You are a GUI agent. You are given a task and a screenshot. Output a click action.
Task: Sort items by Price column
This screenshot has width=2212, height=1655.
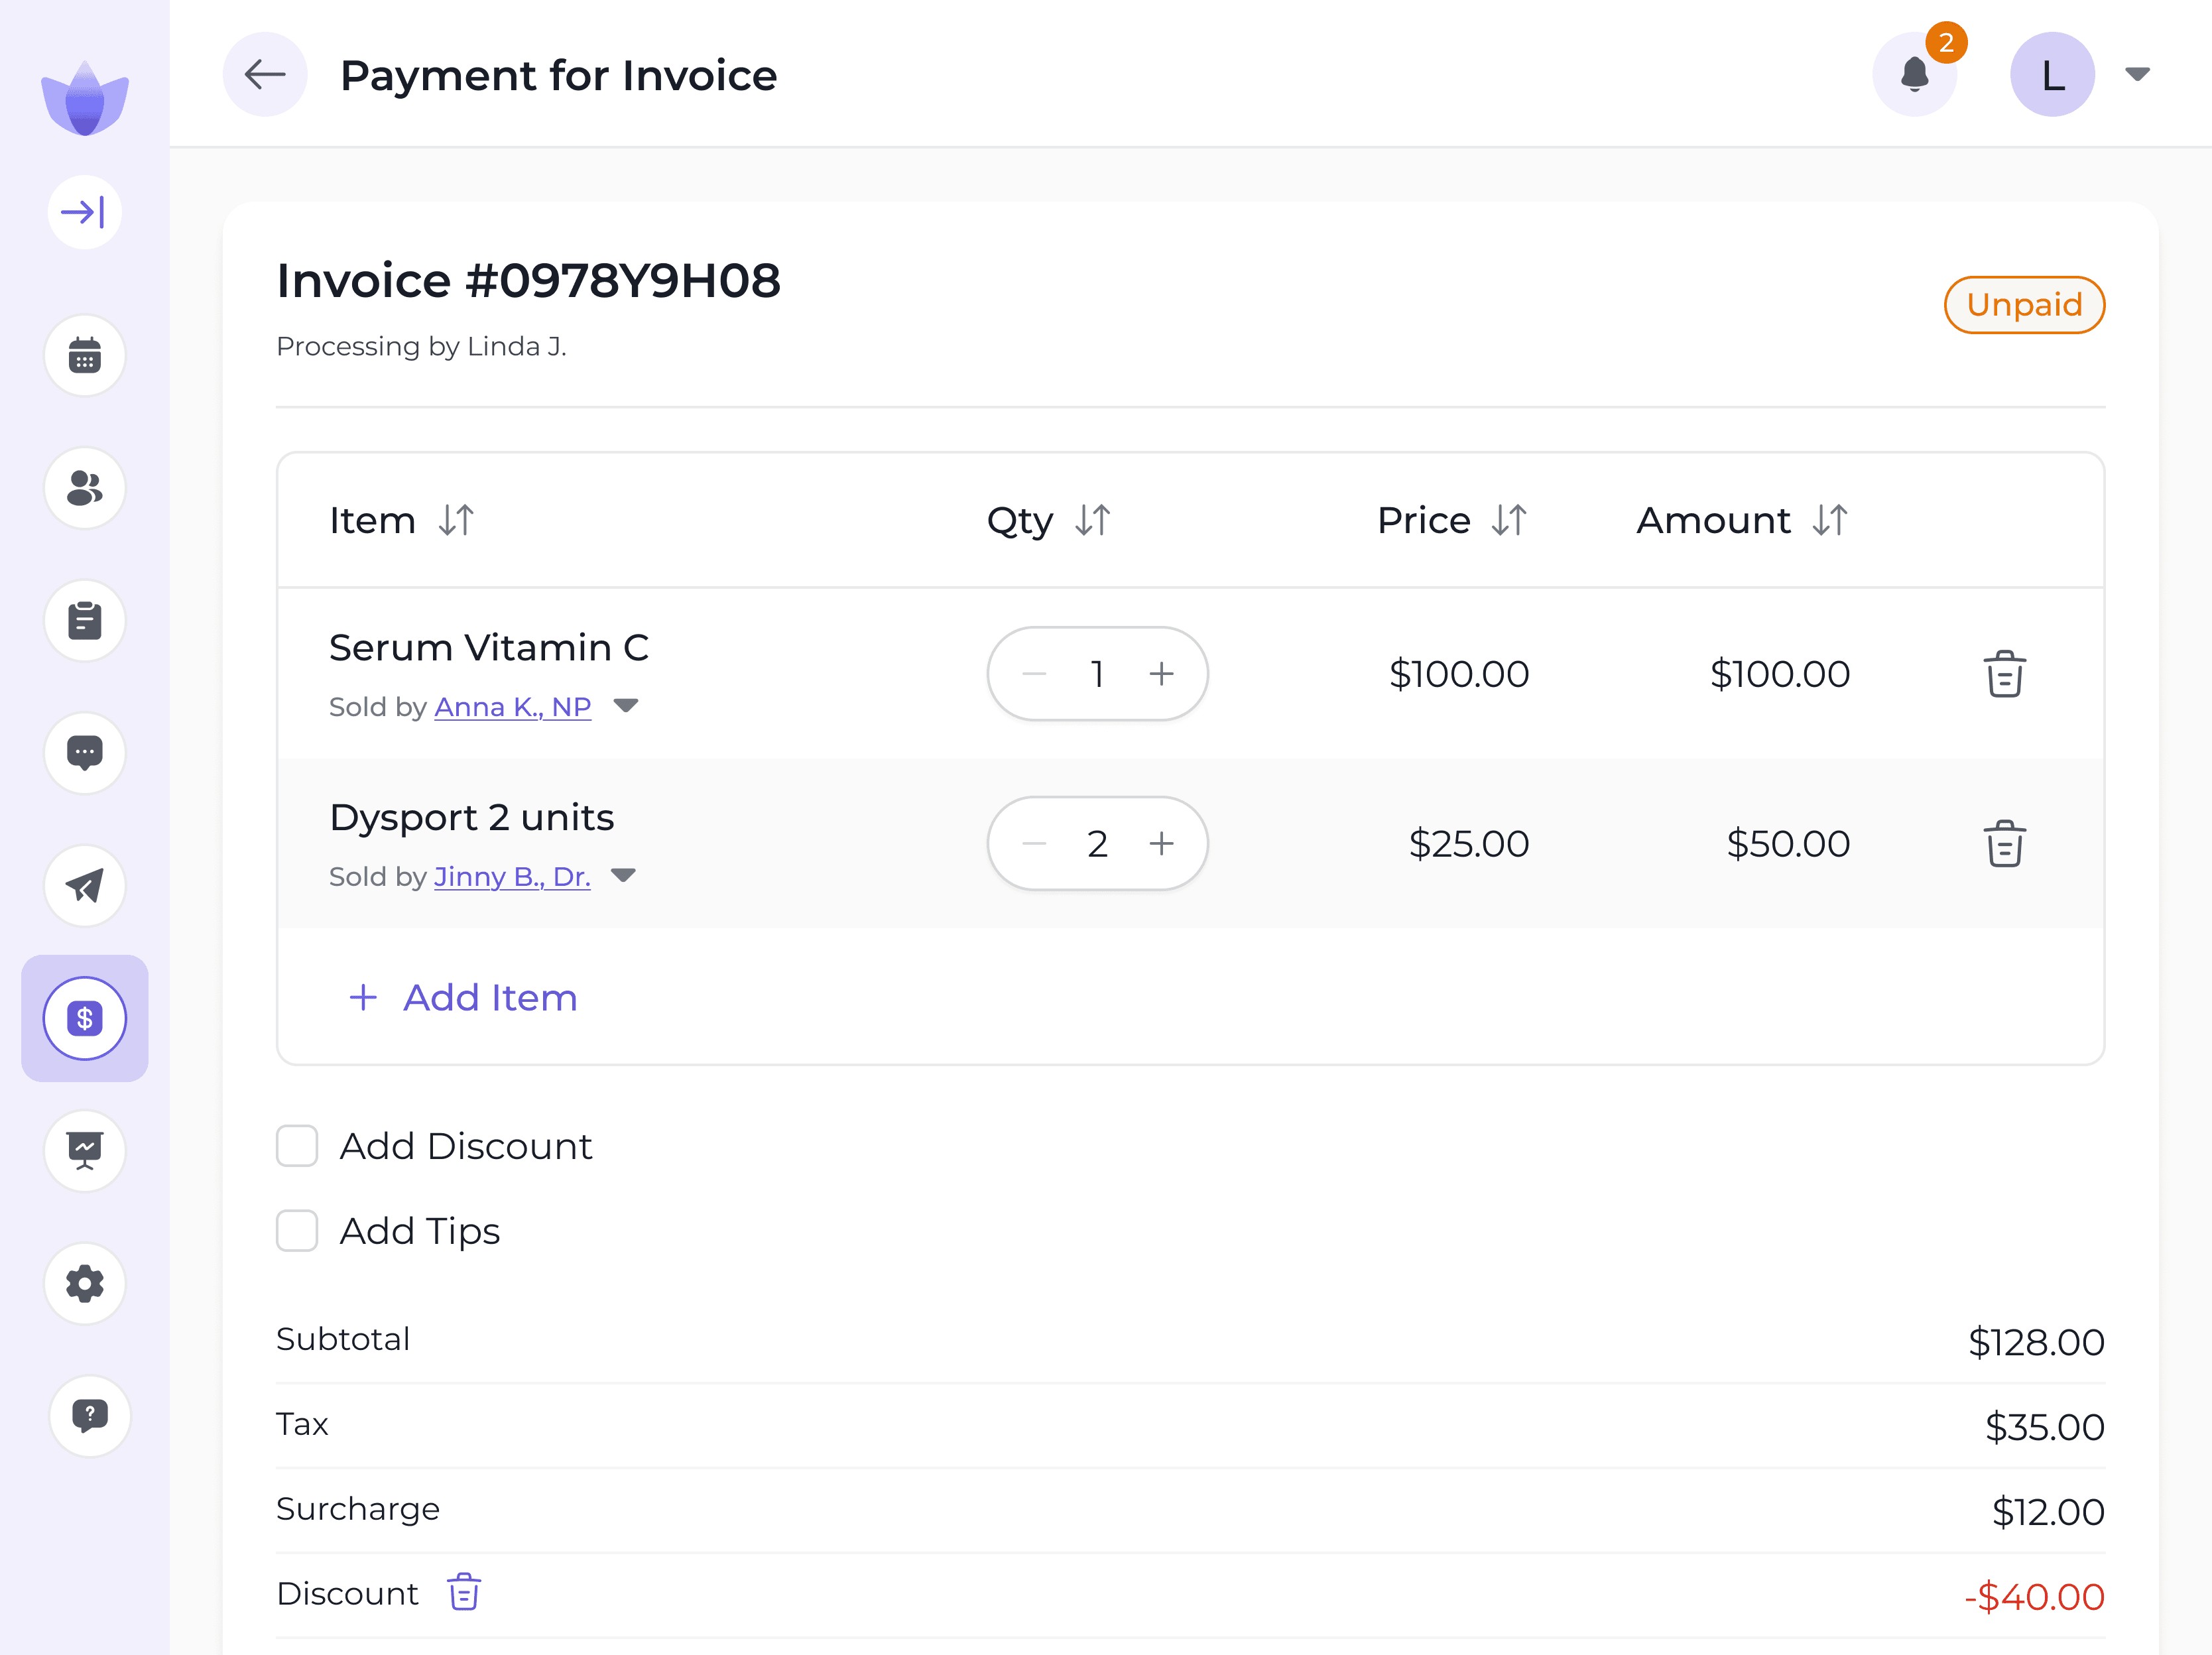(1509, 520)
